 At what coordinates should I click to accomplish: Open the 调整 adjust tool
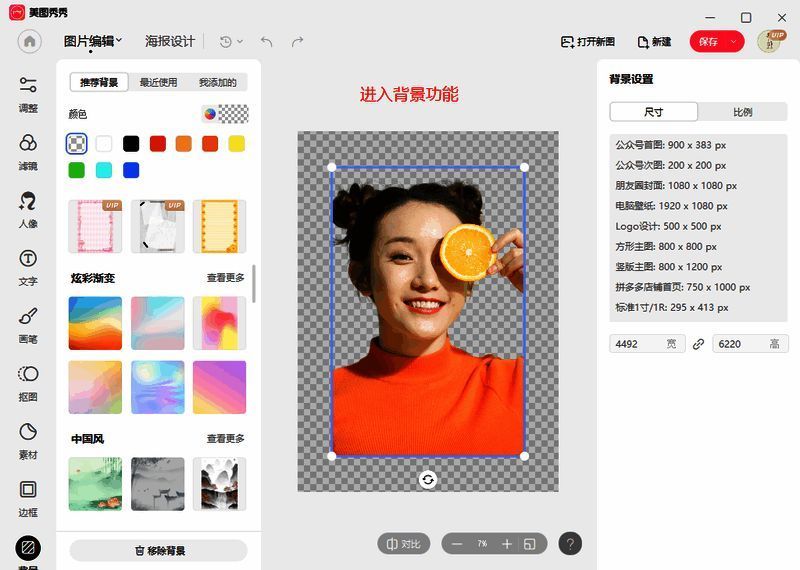point(28,94)
